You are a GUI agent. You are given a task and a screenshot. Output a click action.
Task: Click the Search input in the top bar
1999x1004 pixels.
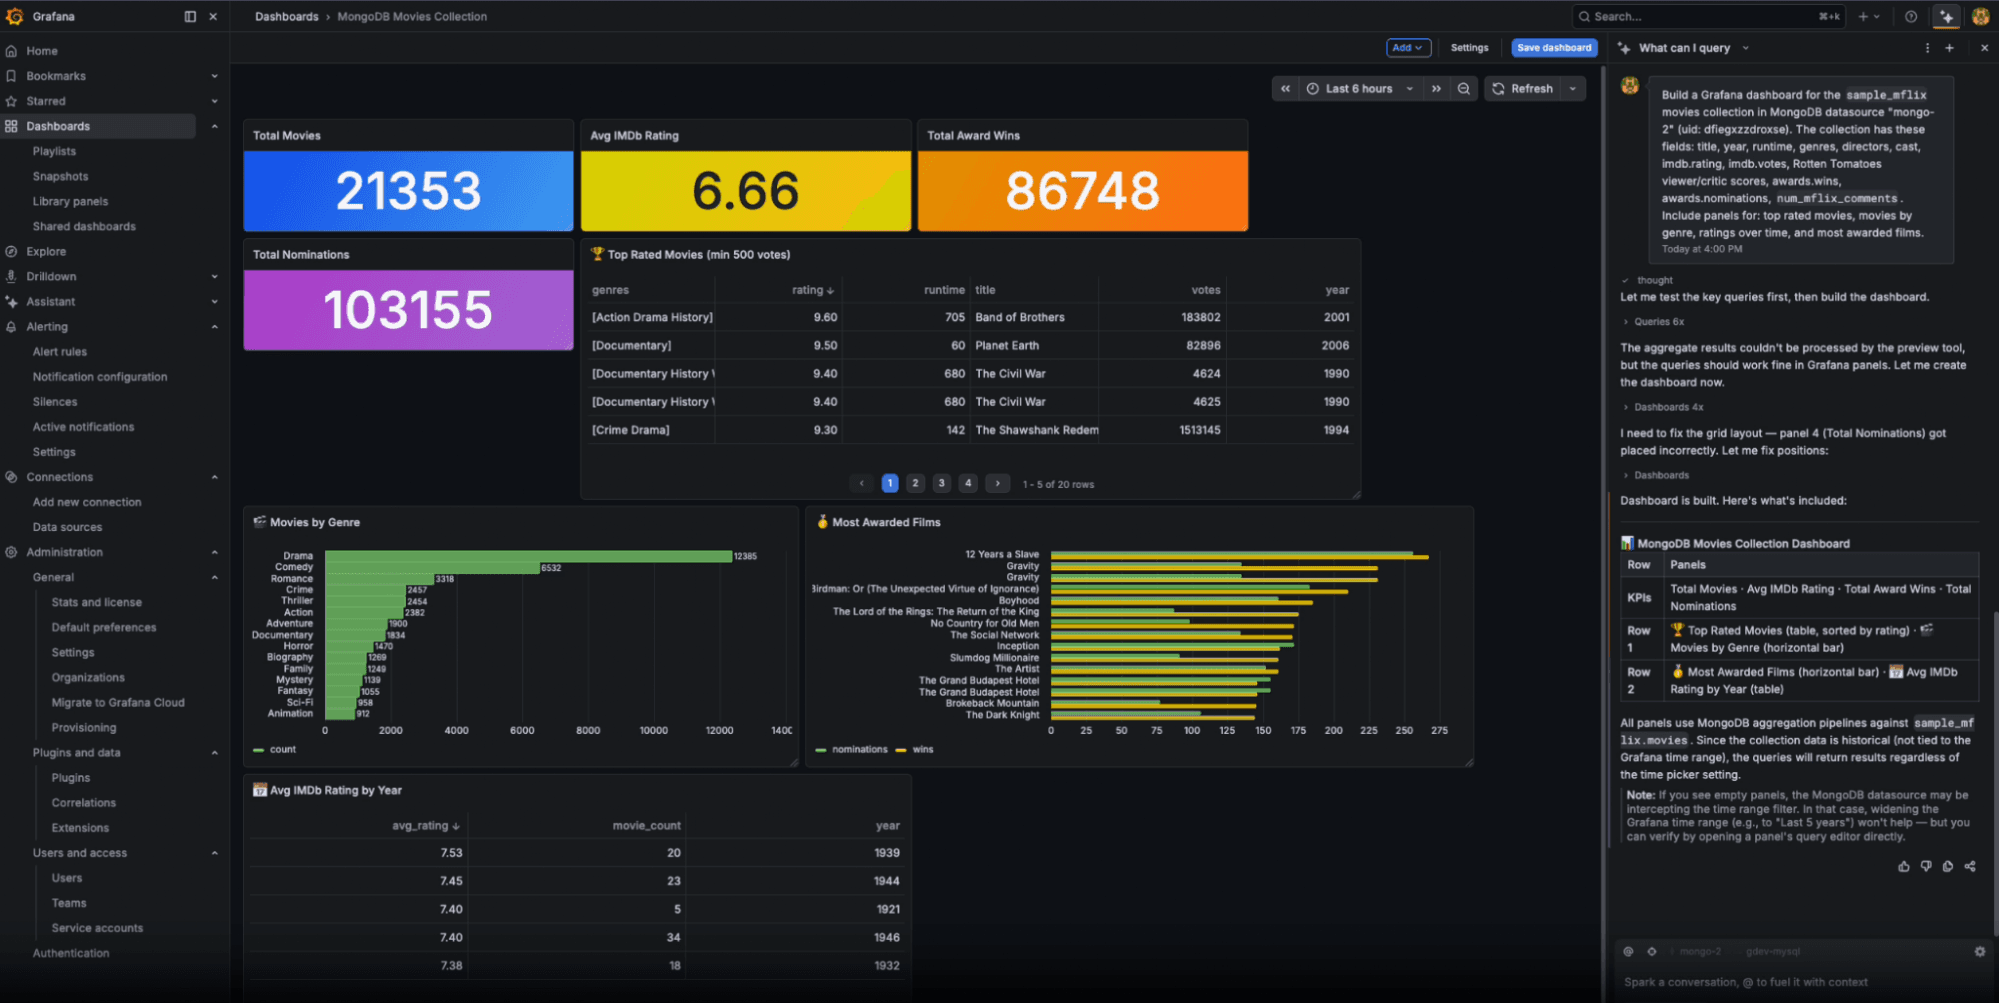tap(1709, 16)
